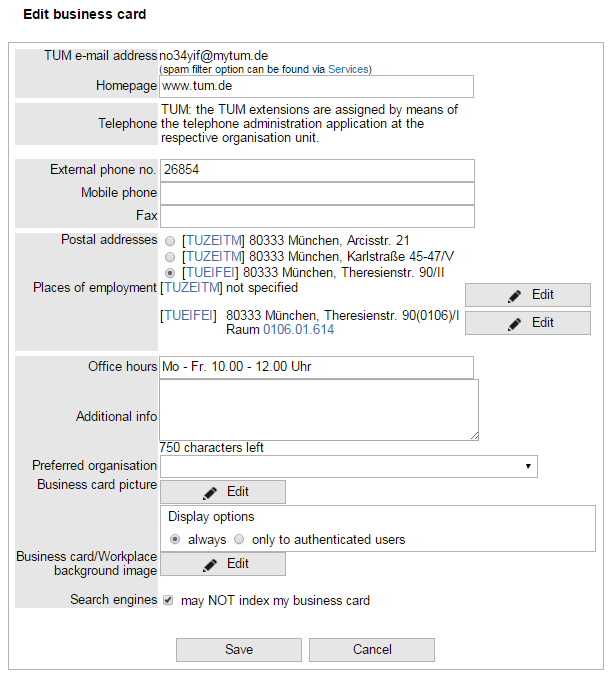Focus the External phone no. field
The image size is (613, 680).
pos(316,170)
